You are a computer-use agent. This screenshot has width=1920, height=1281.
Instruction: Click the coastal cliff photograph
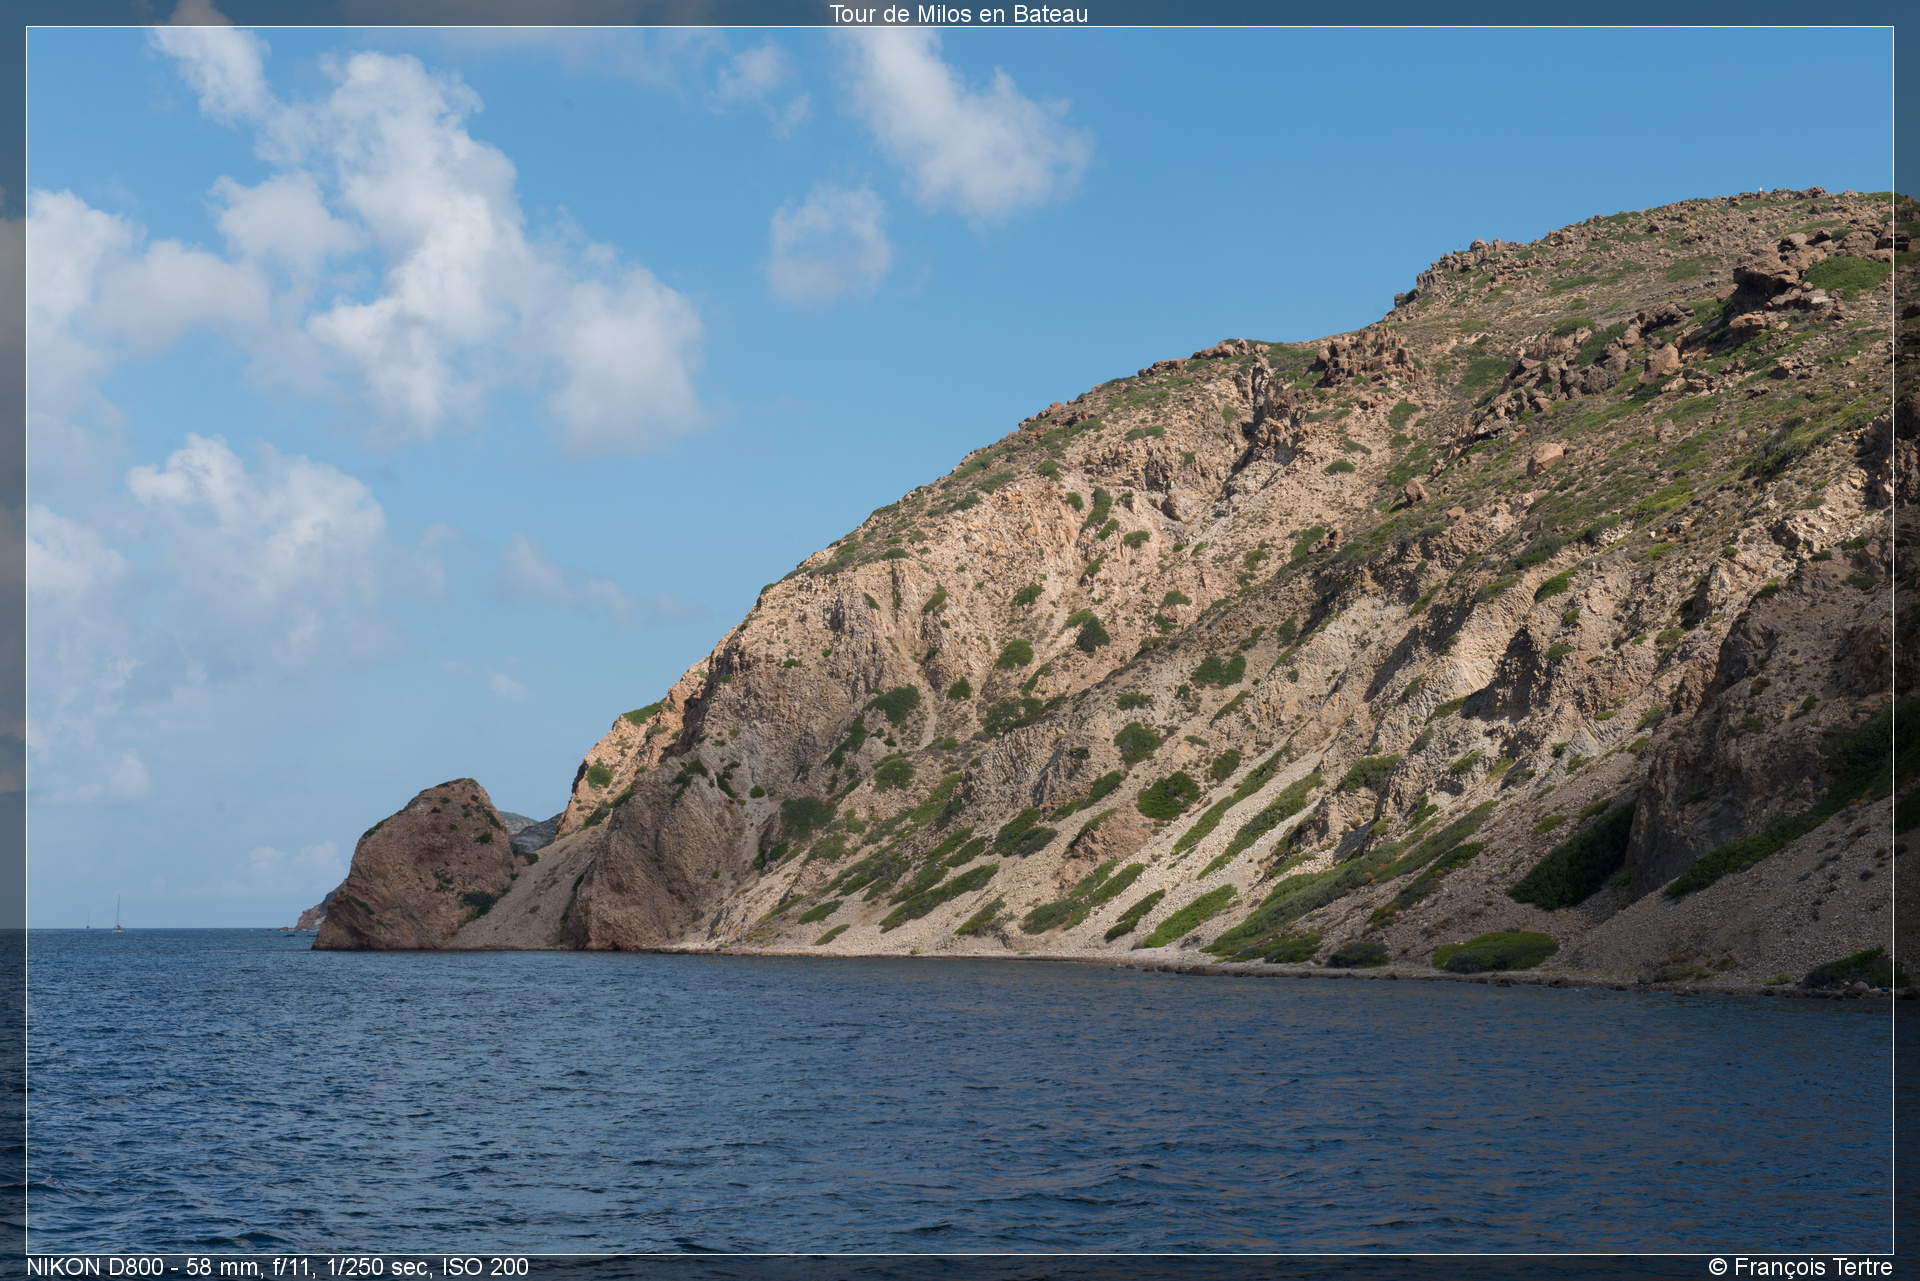(960, 640)
